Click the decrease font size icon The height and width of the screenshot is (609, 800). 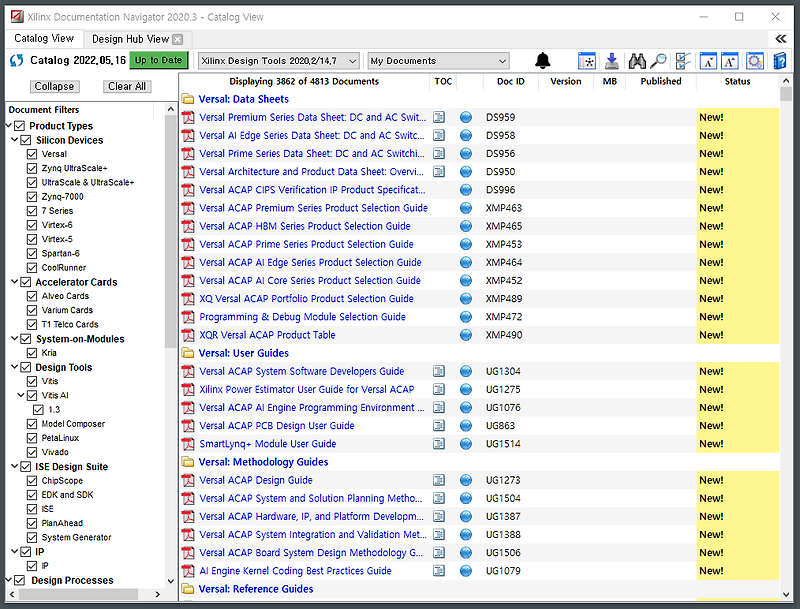[707, 61]
